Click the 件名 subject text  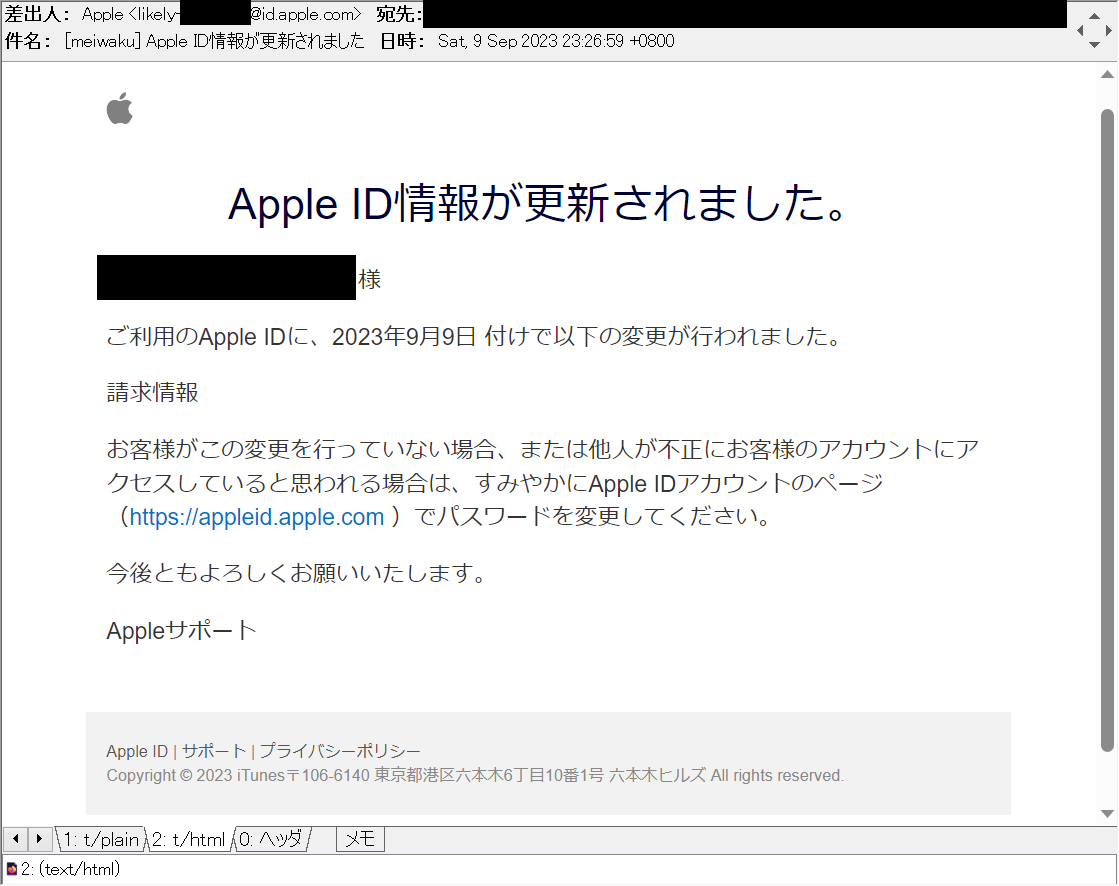coord(214,41)
